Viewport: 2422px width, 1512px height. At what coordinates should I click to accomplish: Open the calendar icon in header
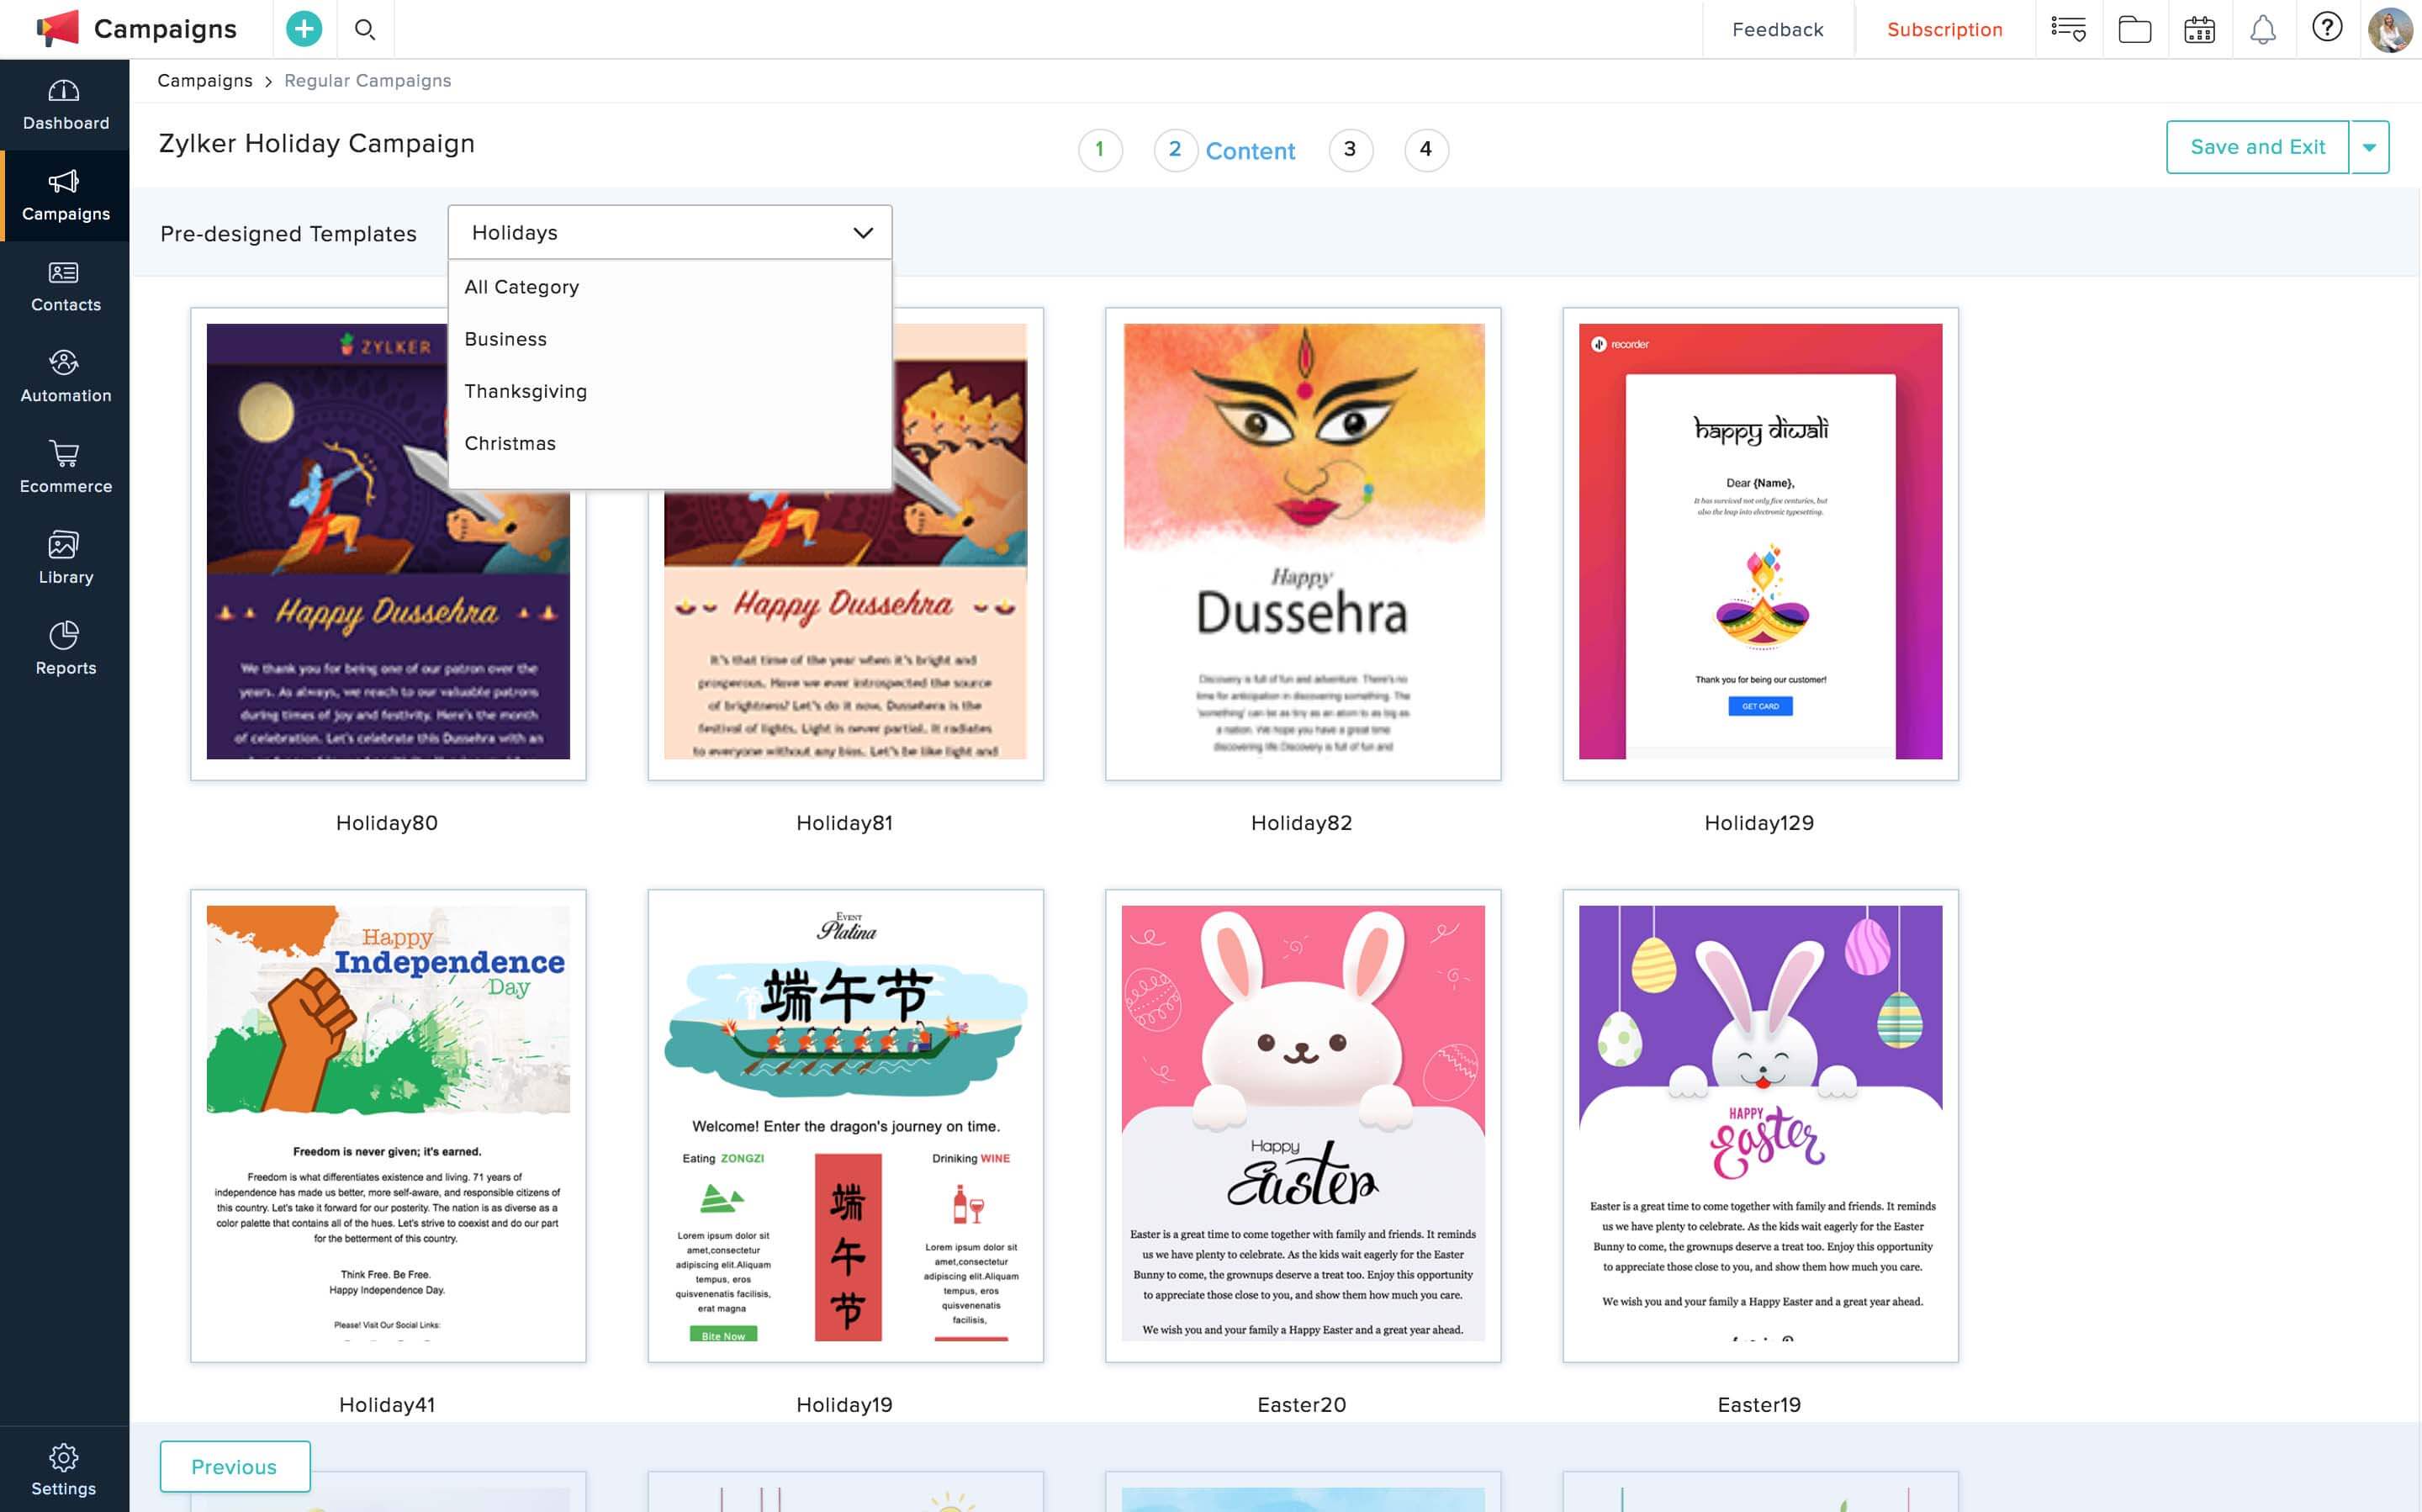tap(2199, 29)
